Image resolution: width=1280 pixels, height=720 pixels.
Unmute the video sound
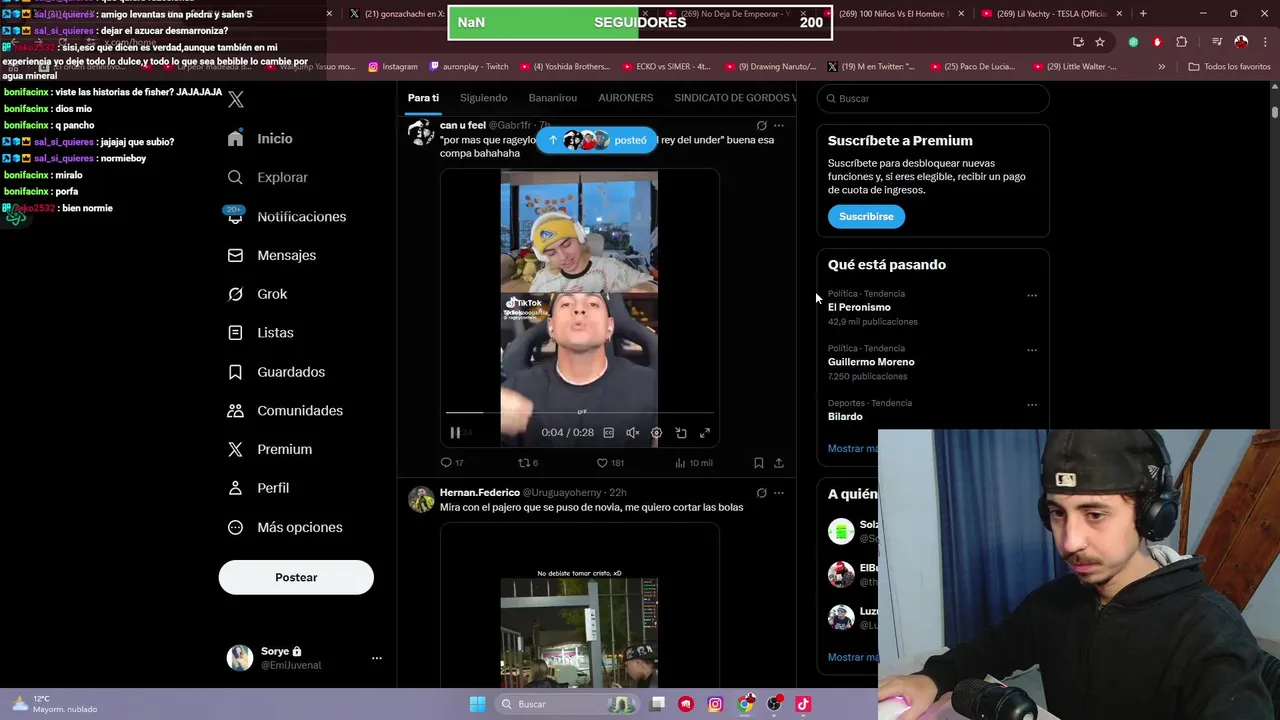[632, 433]
